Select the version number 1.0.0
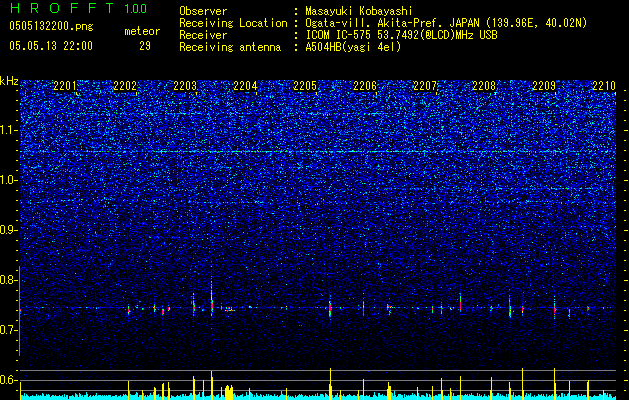The height and width of the screenshot is (400, 629). [135, 8]
